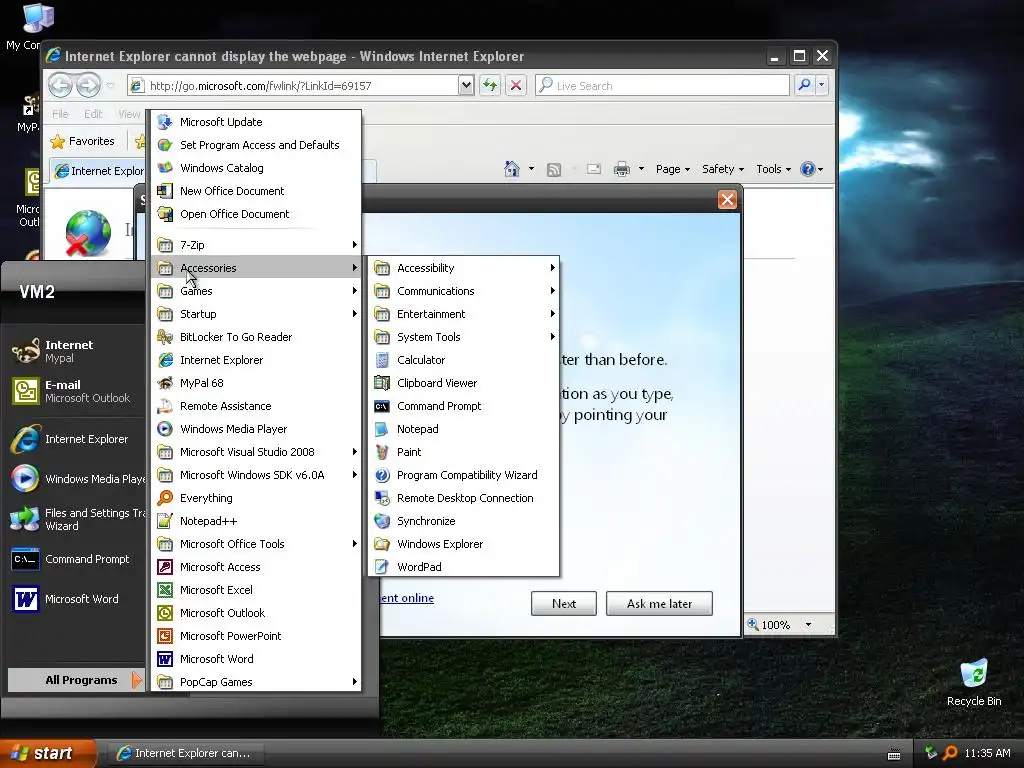
Task: Expand Microsoft Windows SDK v6.0A folder
Action: pyautogui.click(x=256, y=475)
